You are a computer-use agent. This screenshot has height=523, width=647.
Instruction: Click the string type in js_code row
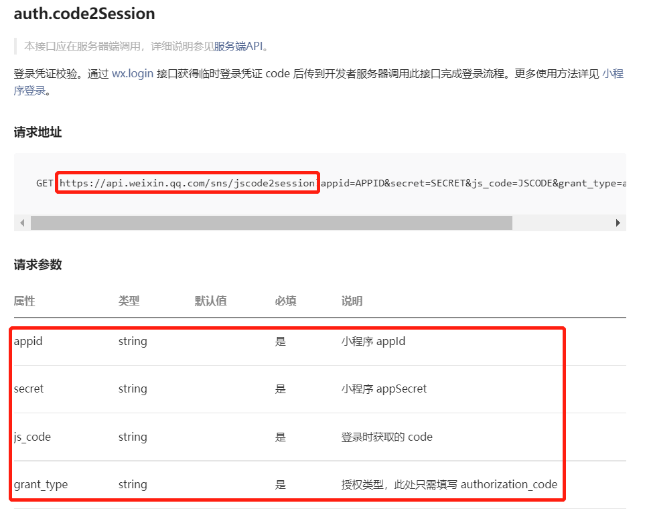[x=132, y=437]
